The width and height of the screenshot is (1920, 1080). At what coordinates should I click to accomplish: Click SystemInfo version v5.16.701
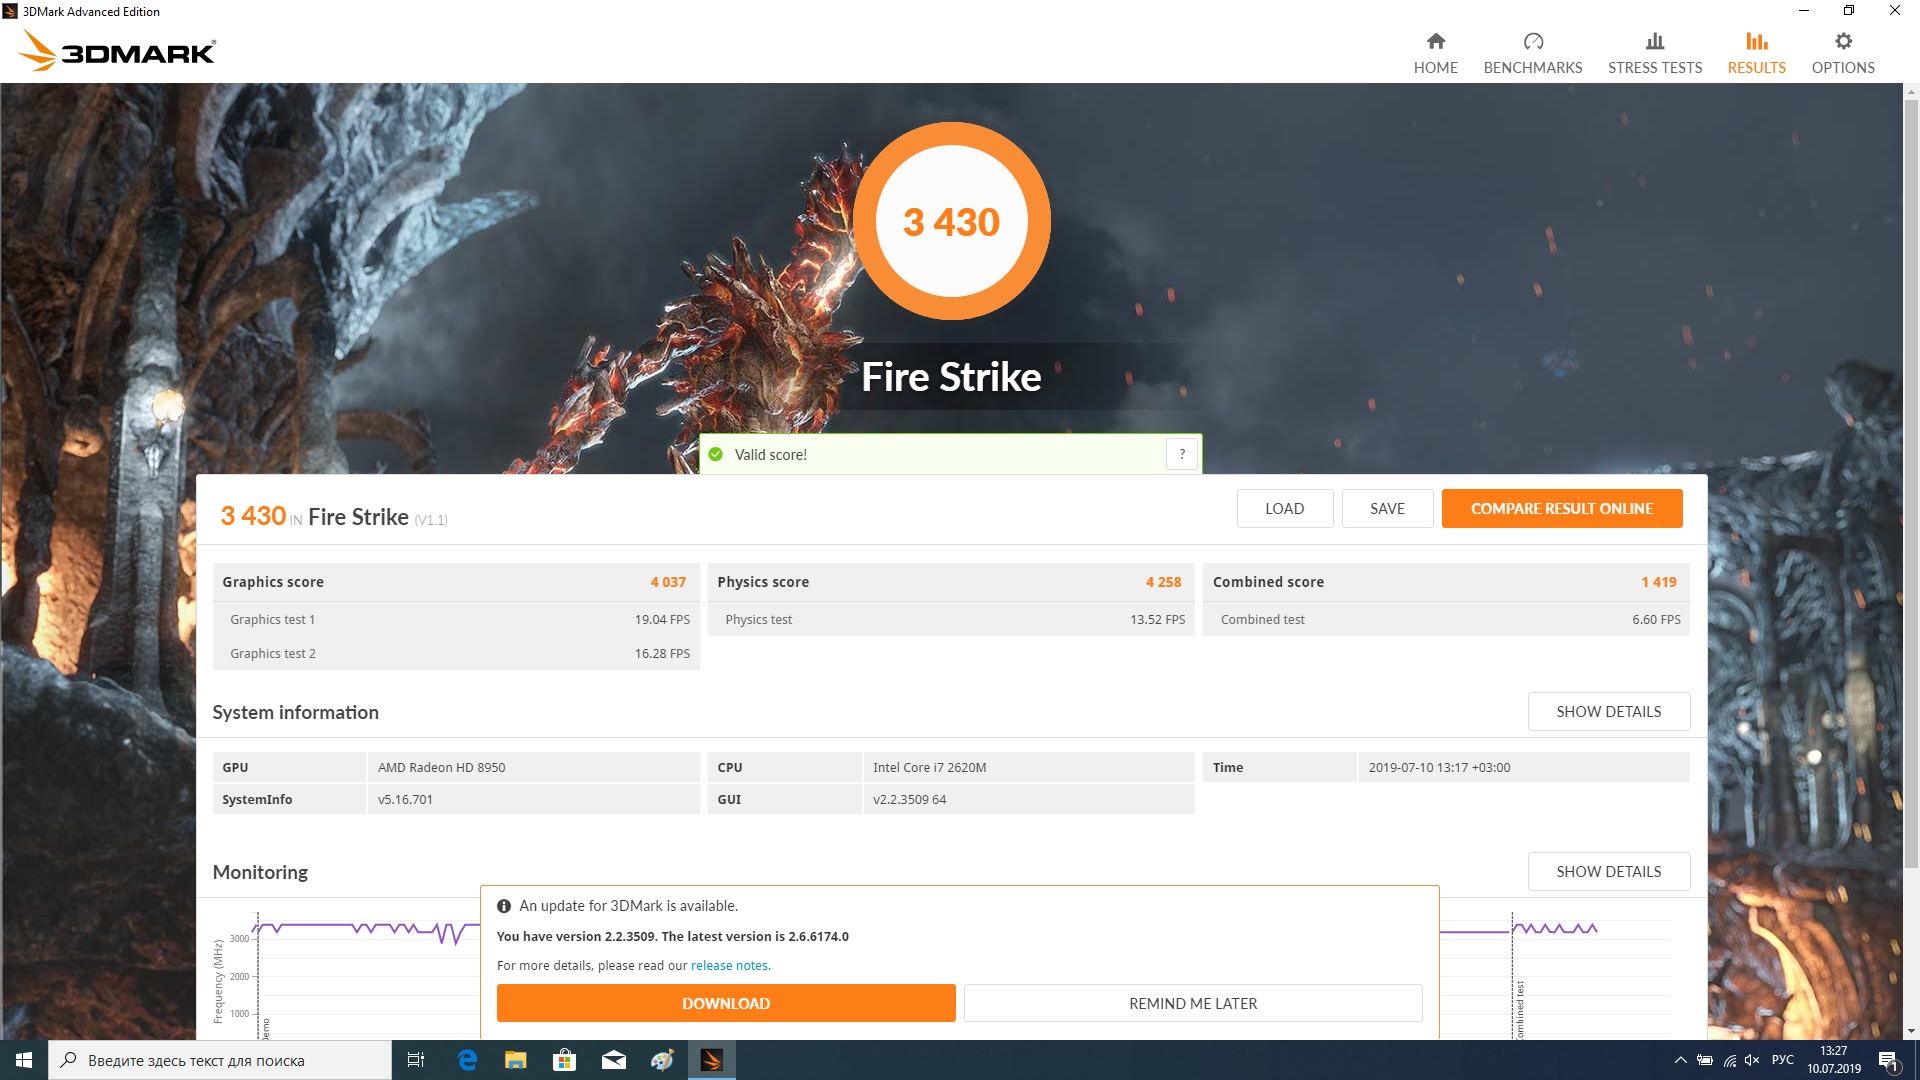pos(405,799)
